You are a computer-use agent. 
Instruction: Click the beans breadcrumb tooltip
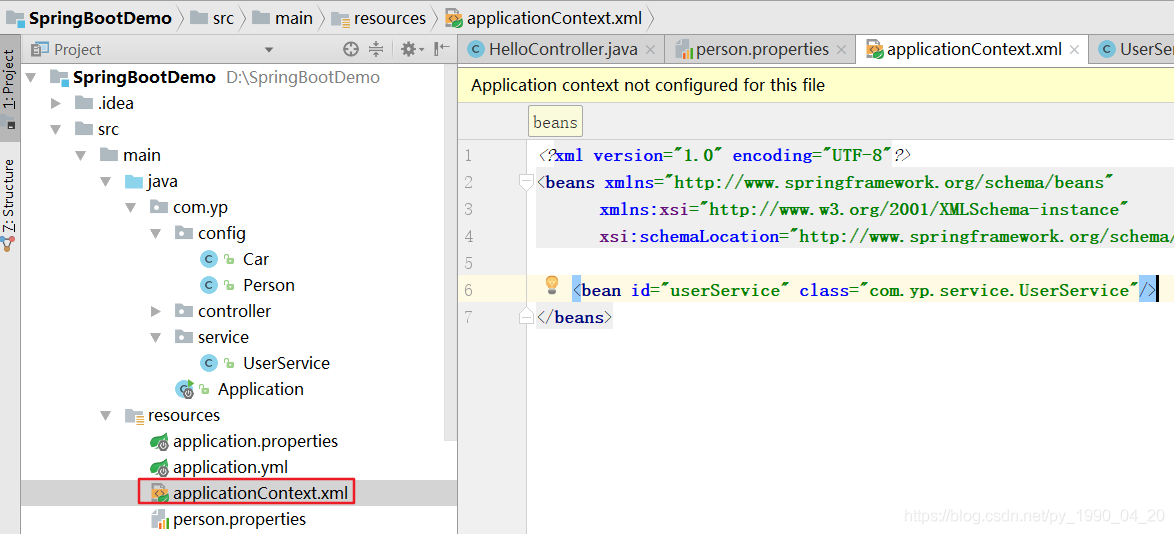click(x=556, y=122)
